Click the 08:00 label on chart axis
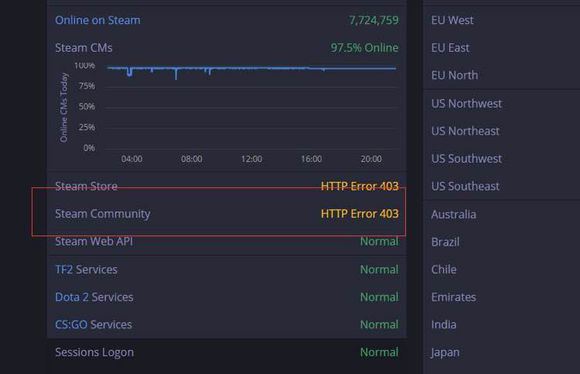The width and height of the screenshot is (580, 374). click(x=192, y=159)
